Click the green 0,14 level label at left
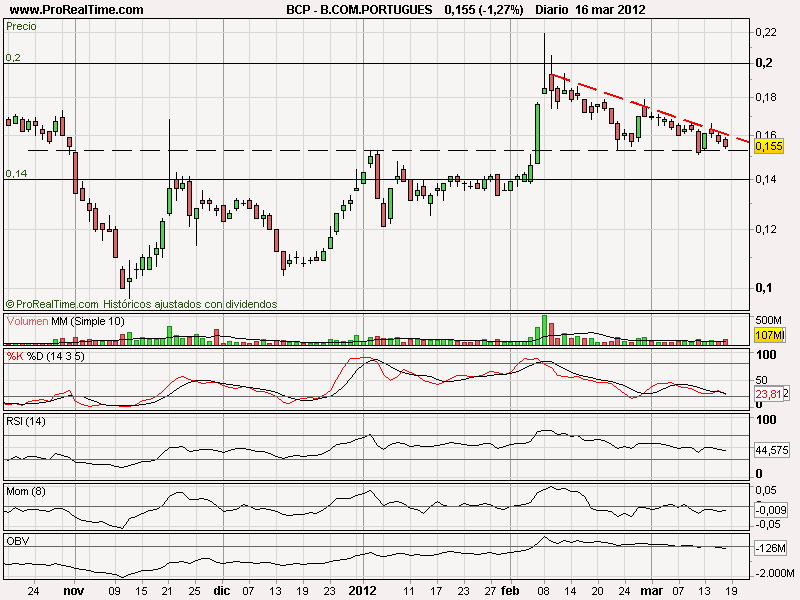The image size is (800, 600). pos(16,173)
